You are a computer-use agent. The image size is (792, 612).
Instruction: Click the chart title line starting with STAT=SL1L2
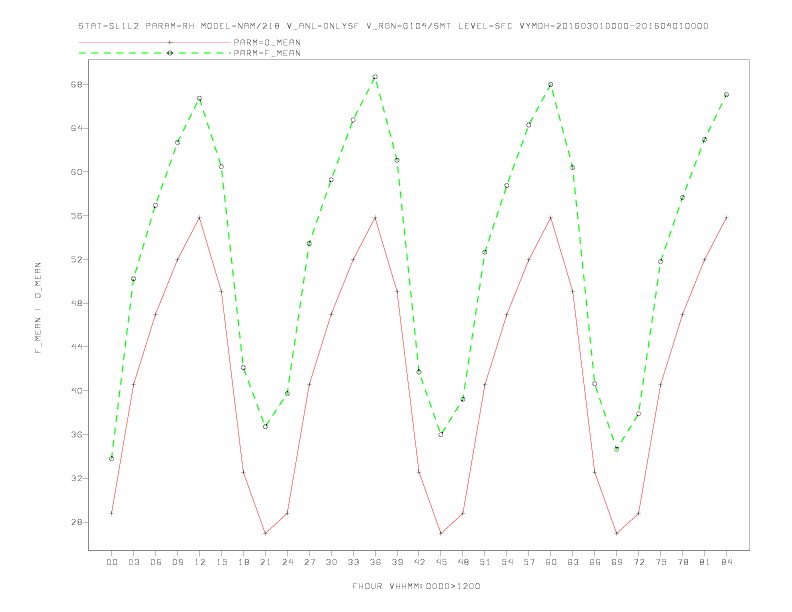pyautogui.click(x=393, y=26)
